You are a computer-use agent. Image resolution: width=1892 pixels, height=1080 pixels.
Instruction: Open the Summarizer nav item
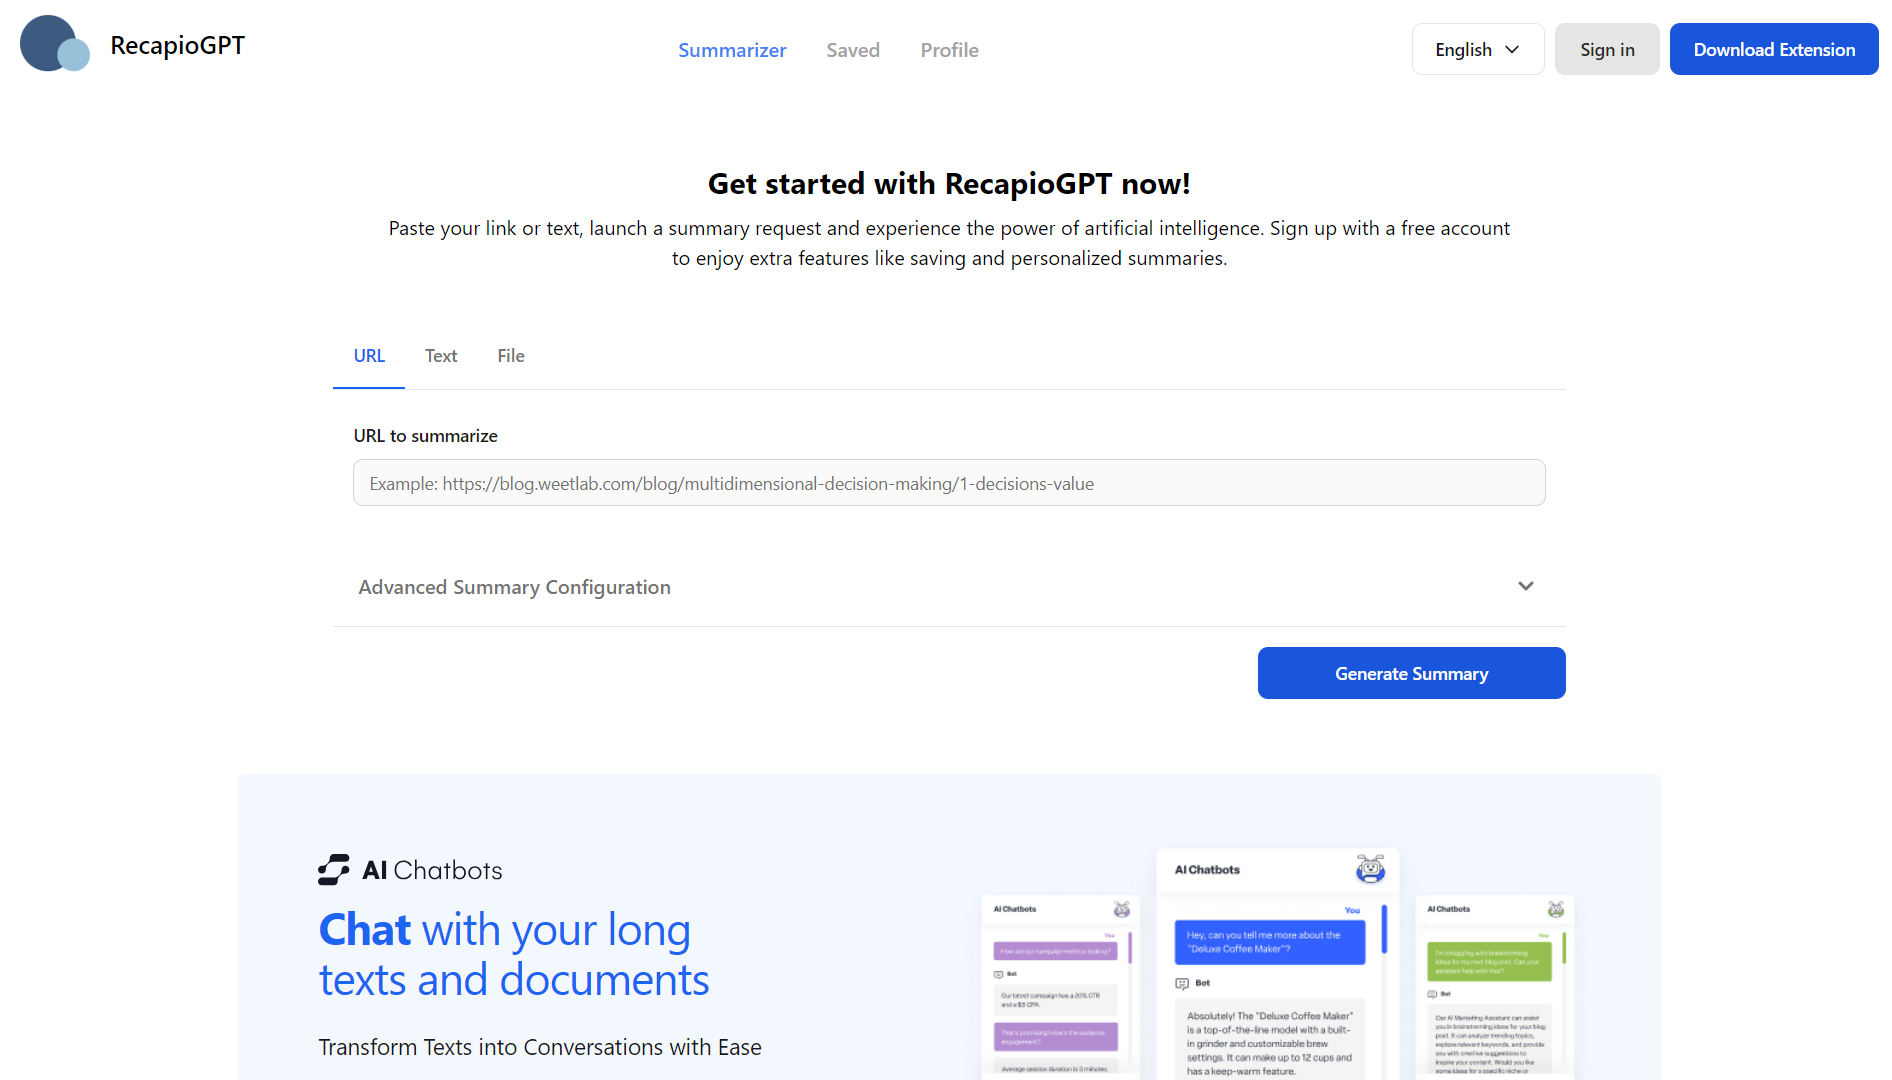coord(732,50)
